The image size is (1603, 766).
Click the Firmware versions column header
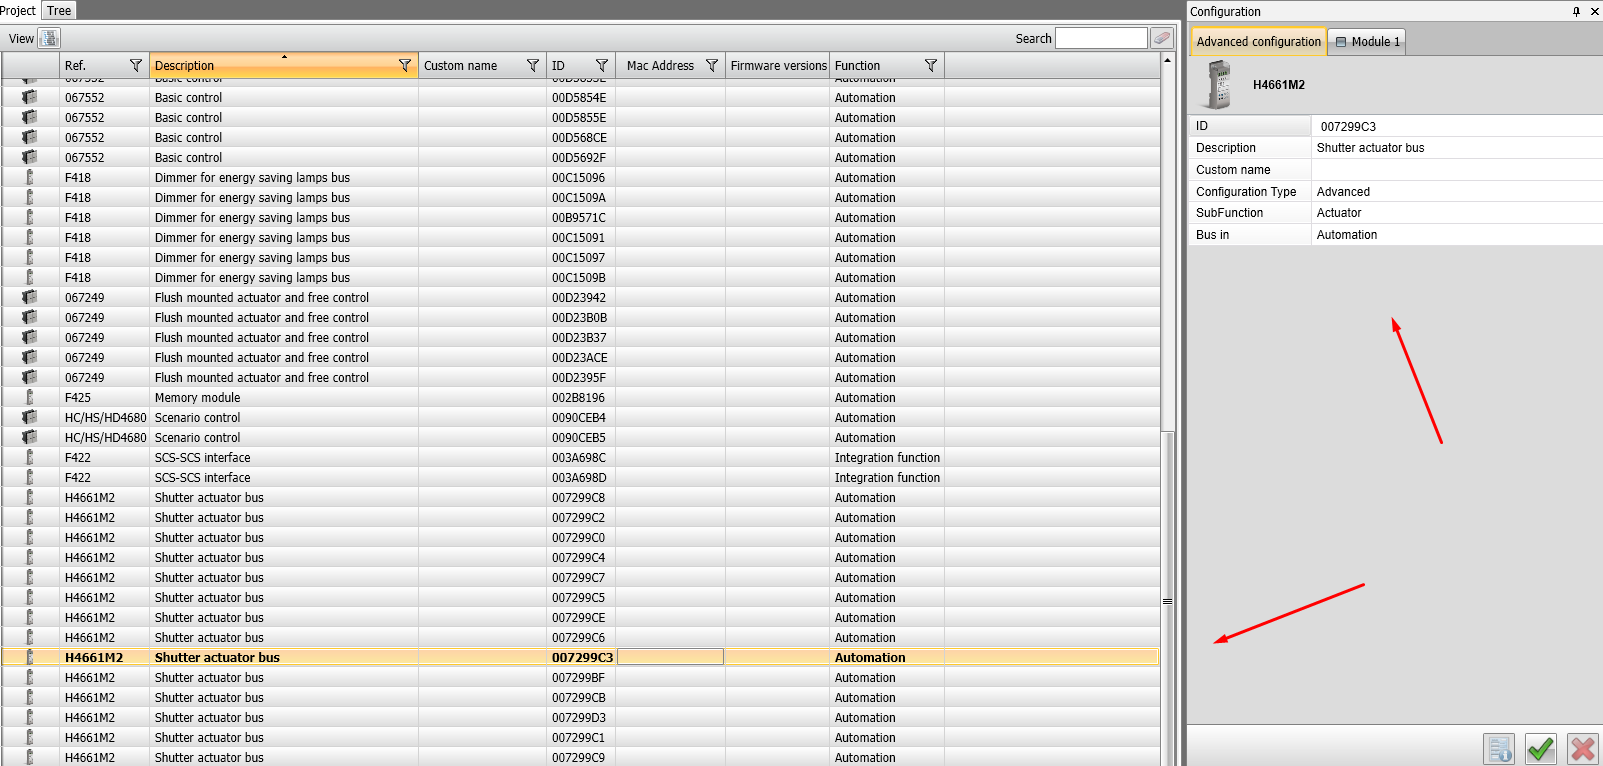(778, 65)
